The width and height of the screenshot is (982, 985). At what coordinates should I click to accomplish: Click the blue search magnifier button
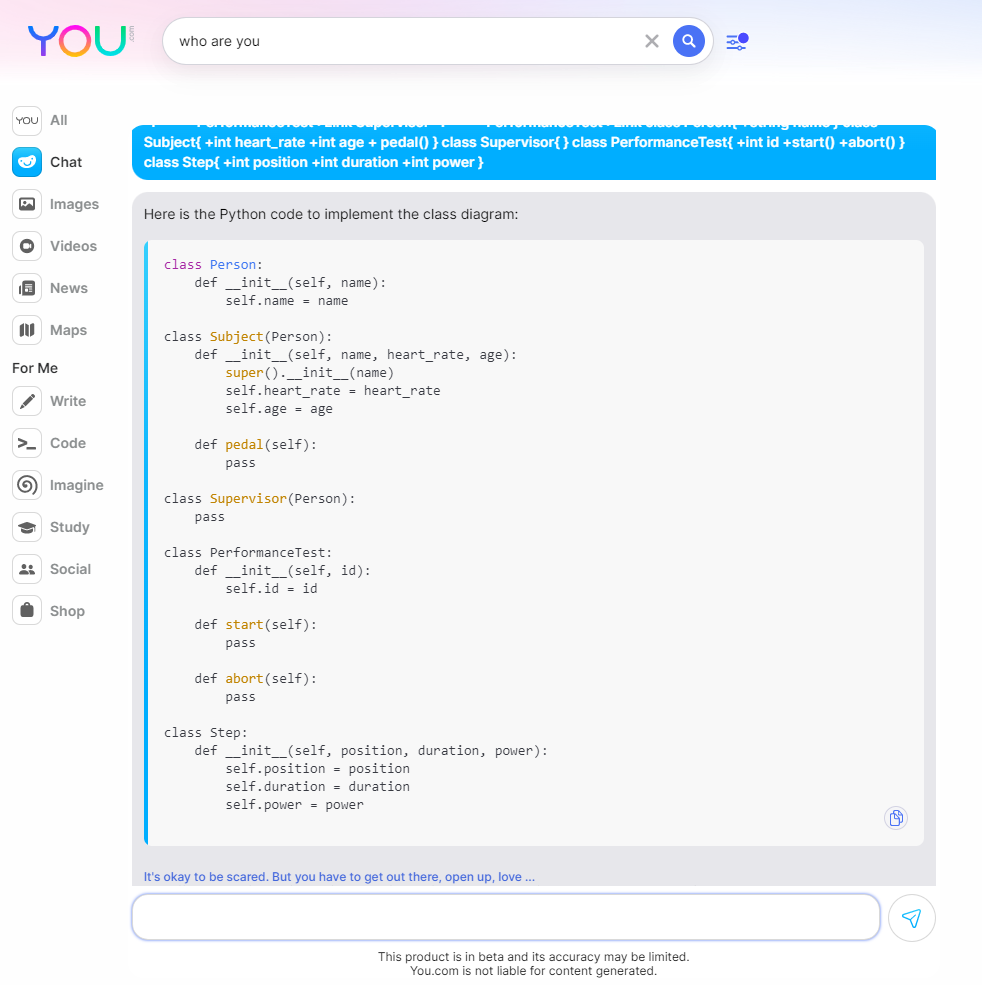[x=689, y=41]
